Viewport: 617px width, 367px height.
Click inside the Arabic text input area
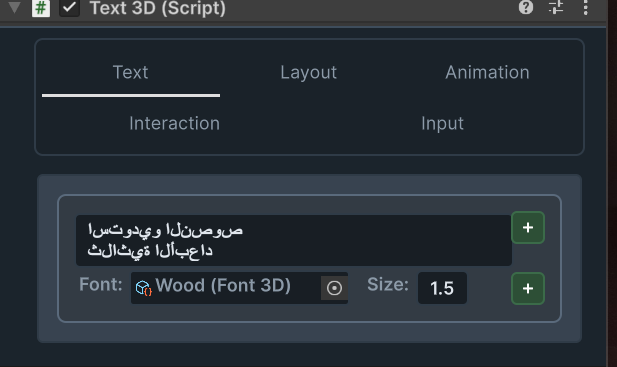294,240
